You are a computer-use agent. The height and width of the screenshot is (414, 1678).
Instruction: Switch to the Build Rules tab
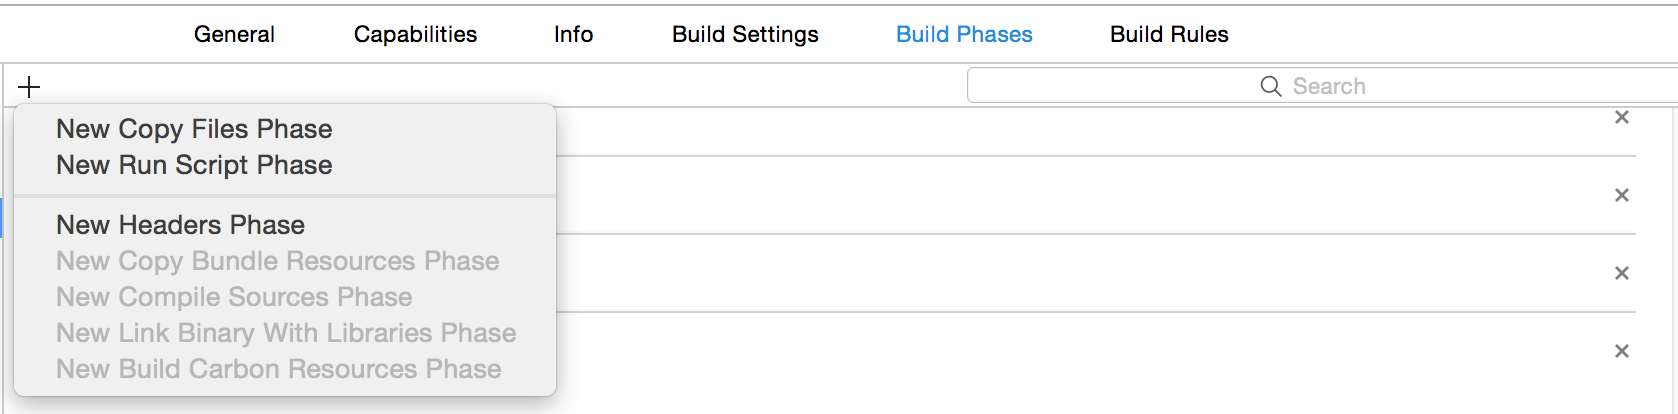pyautogui.click(x=1169, y=34)
